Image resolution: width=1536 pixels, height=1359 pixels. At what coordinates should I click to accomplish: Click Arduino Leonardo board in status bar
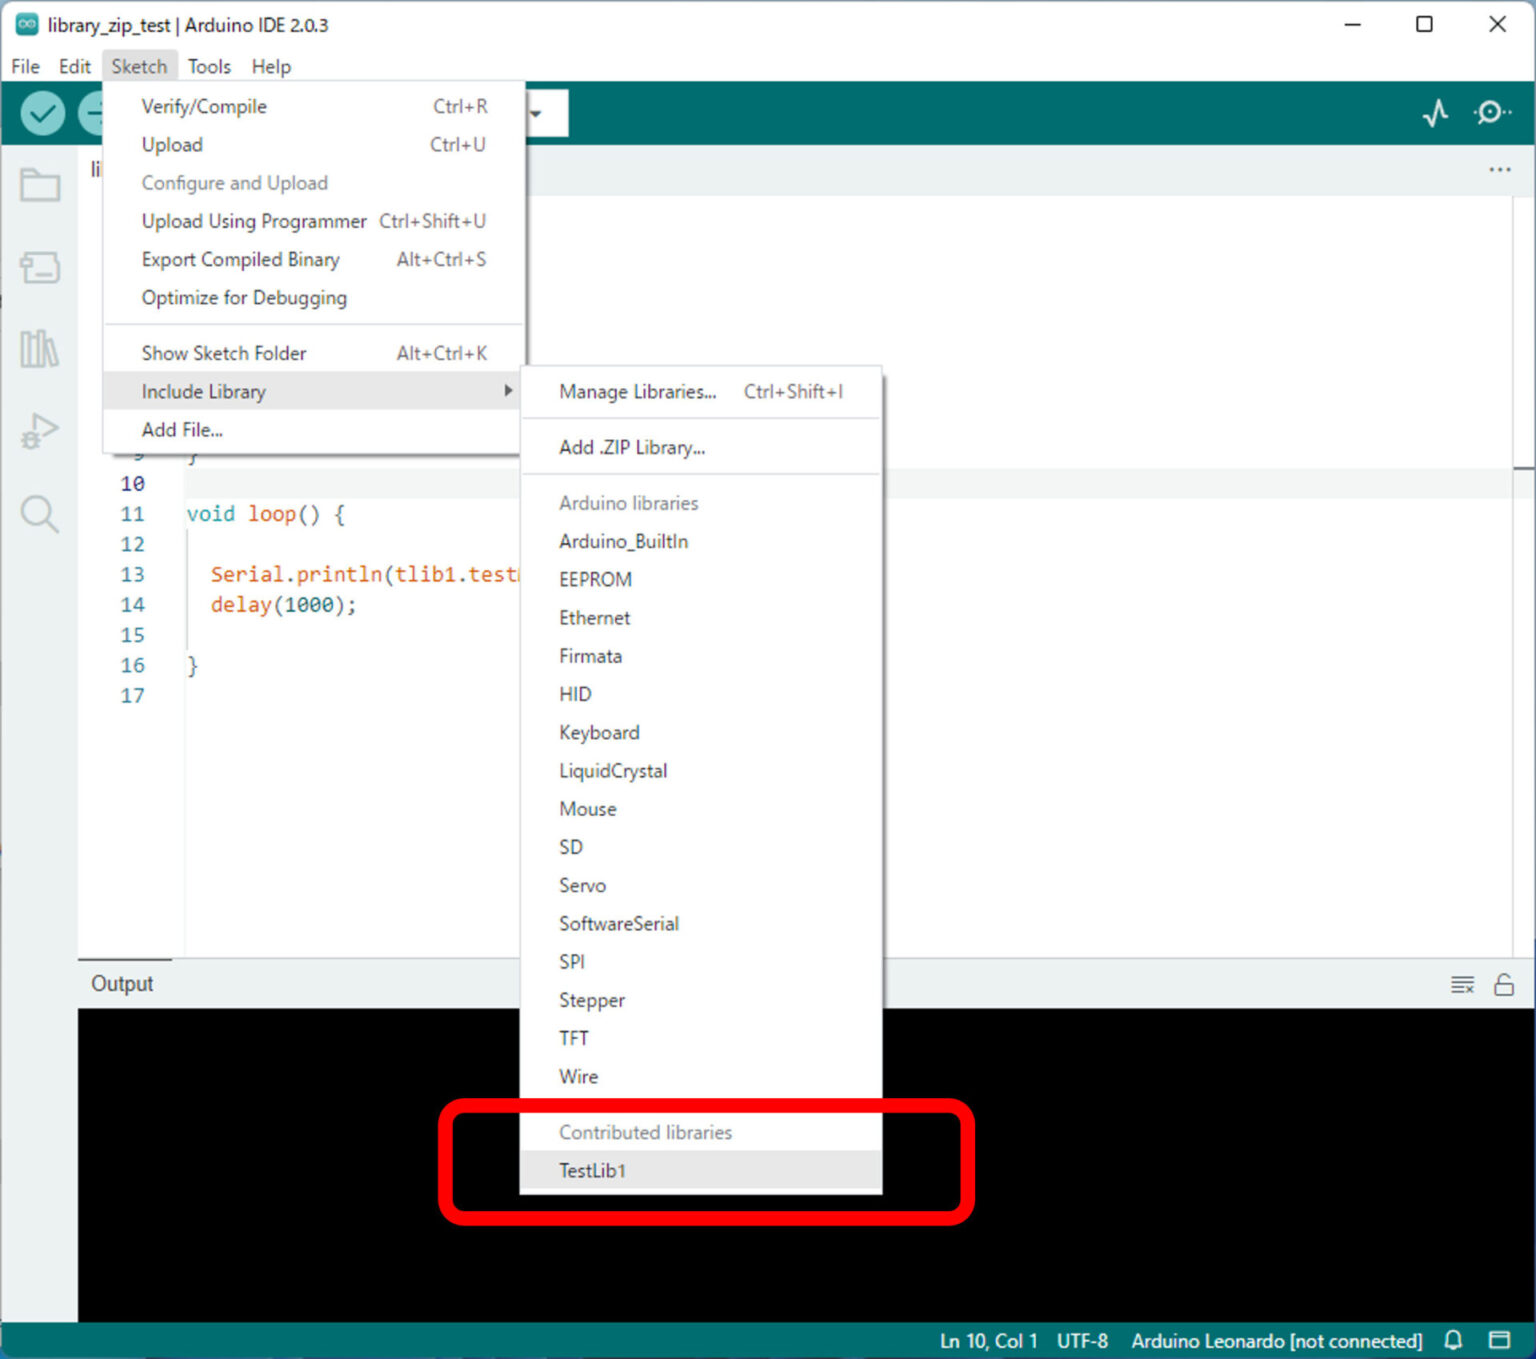1275,1340
